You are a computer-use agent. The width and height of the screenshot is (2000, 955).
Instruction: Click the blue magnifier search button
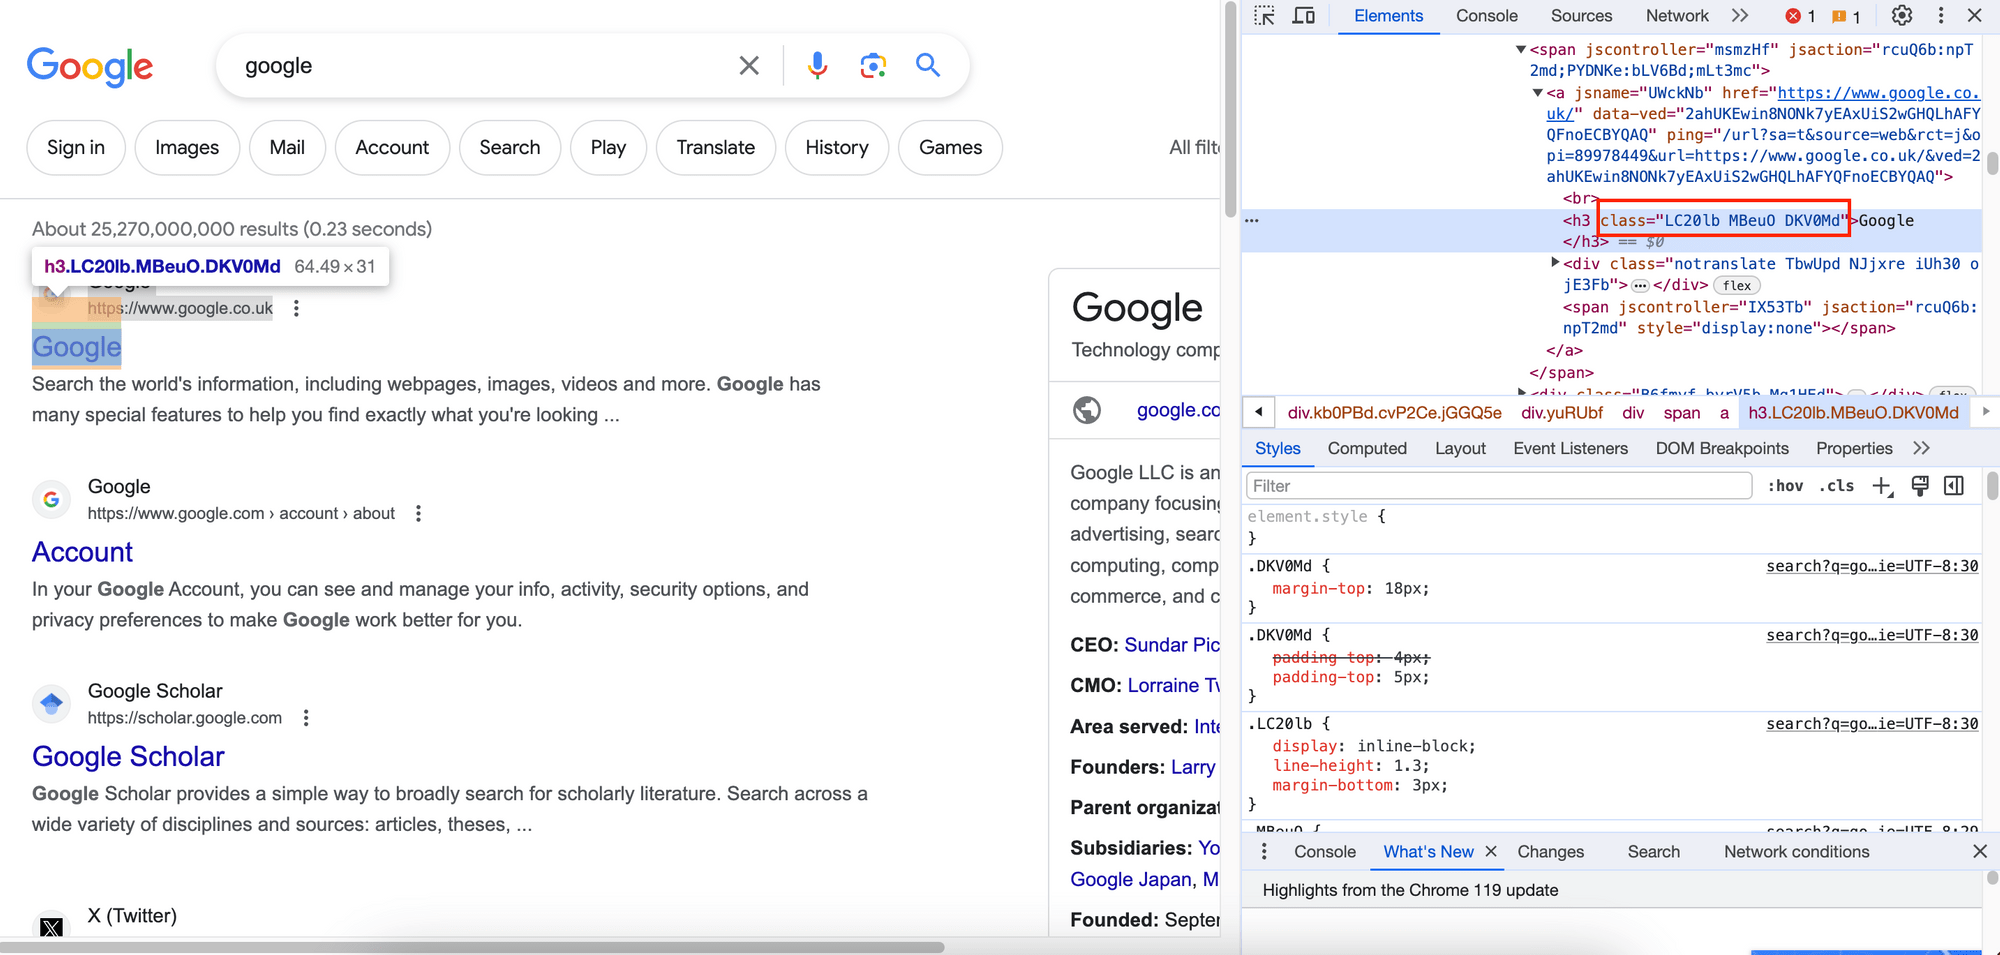(x=928, y=66)
